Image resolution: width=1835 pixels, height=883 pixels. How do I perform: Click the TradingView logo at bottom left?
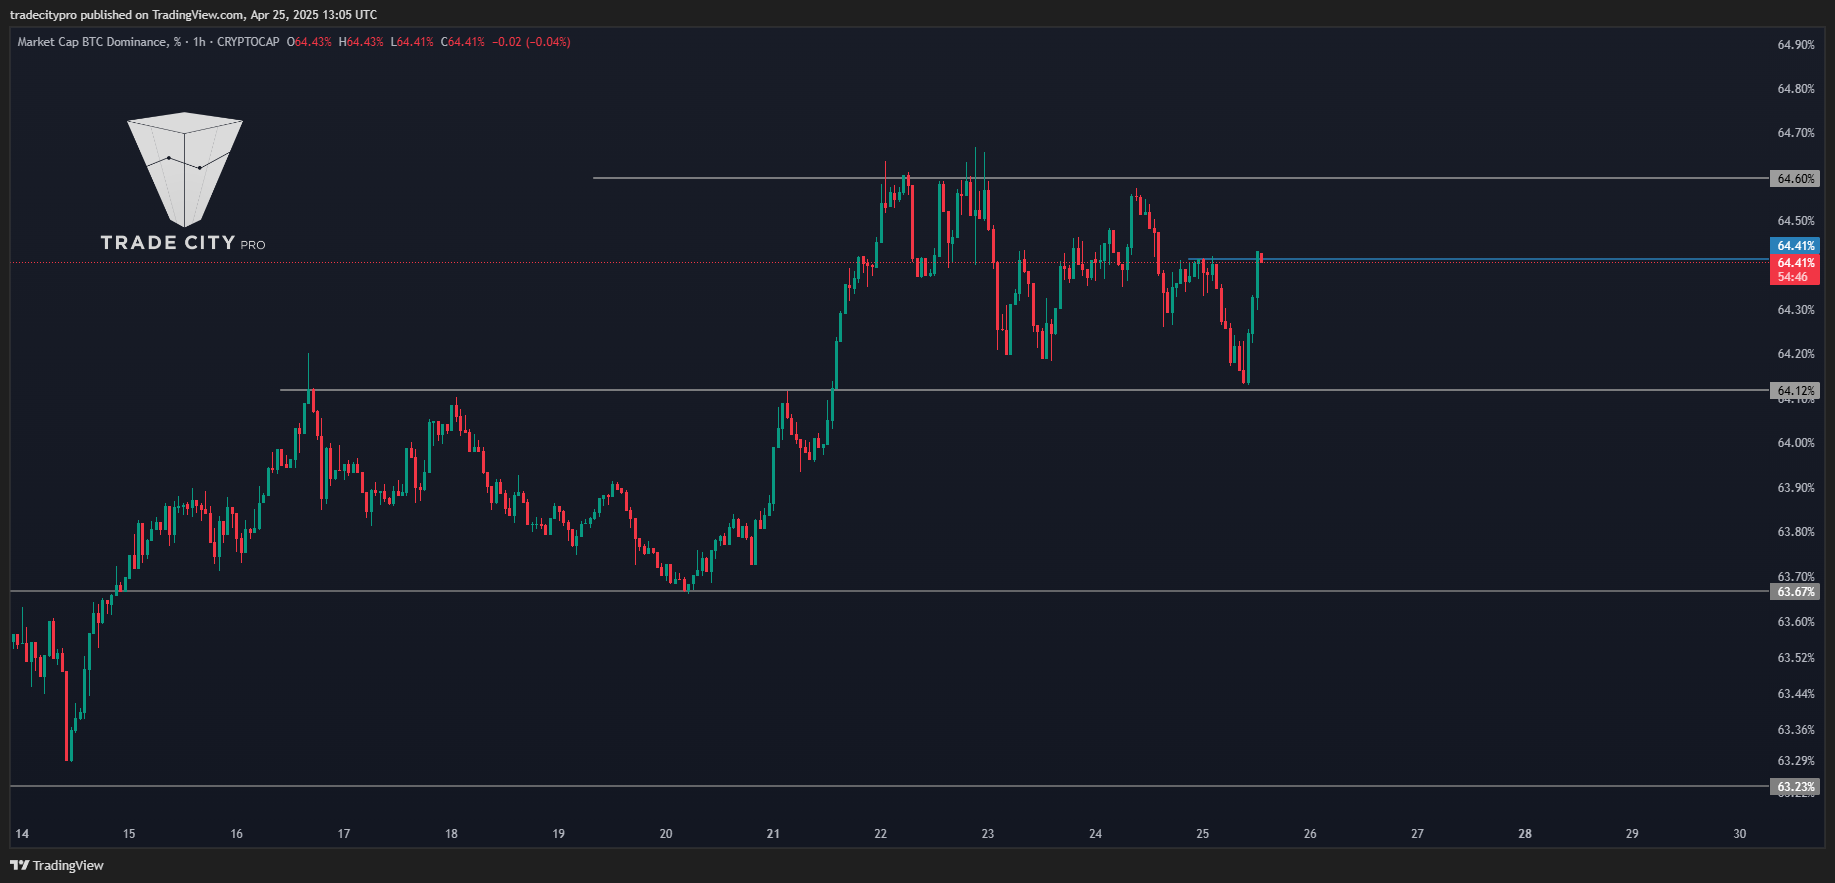pyautogui.click(x=57, y=866)
